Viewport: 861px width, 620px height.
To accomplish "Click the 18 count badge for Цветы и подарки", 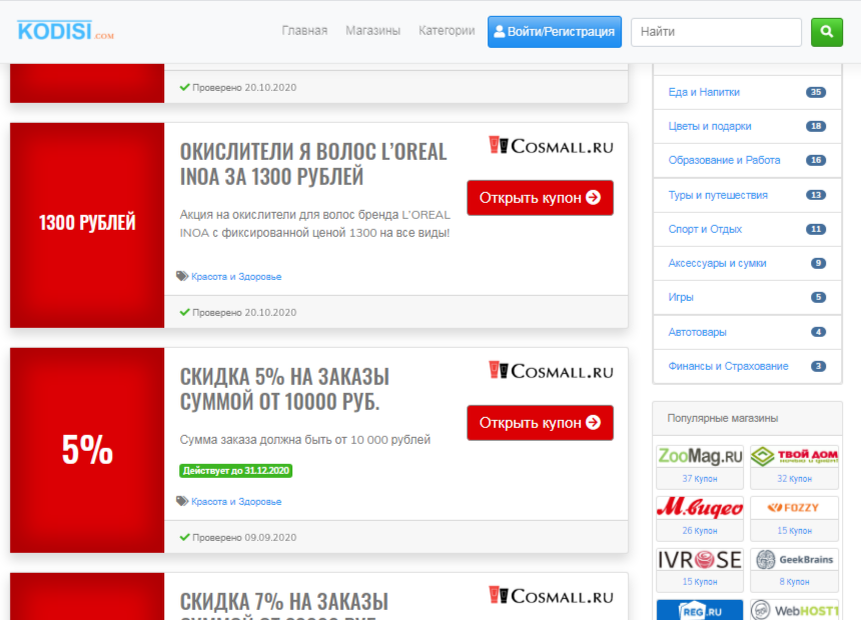I will 815,126.
